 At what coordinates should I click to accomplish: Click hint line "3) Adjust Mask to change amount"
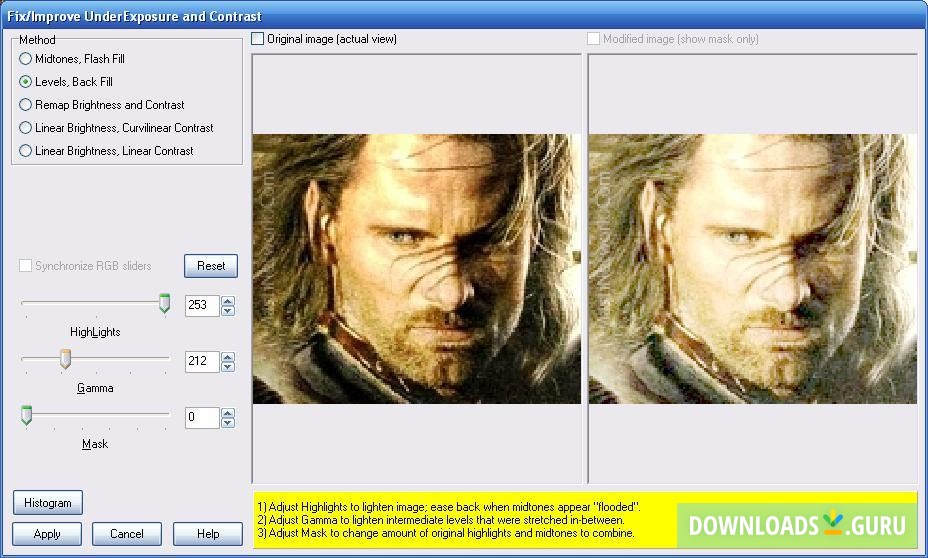coord(446,533)
